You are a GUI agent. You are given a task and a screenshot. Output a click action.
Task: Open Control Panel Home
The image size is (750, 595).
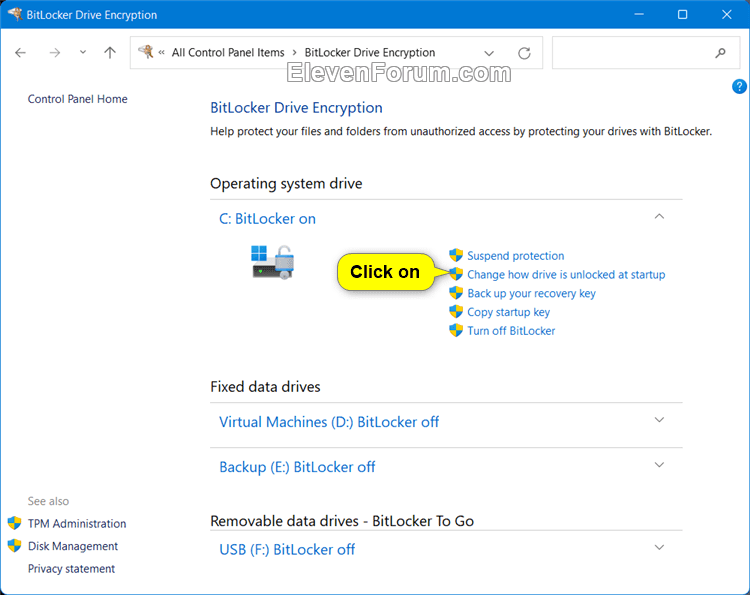[77, 99]
